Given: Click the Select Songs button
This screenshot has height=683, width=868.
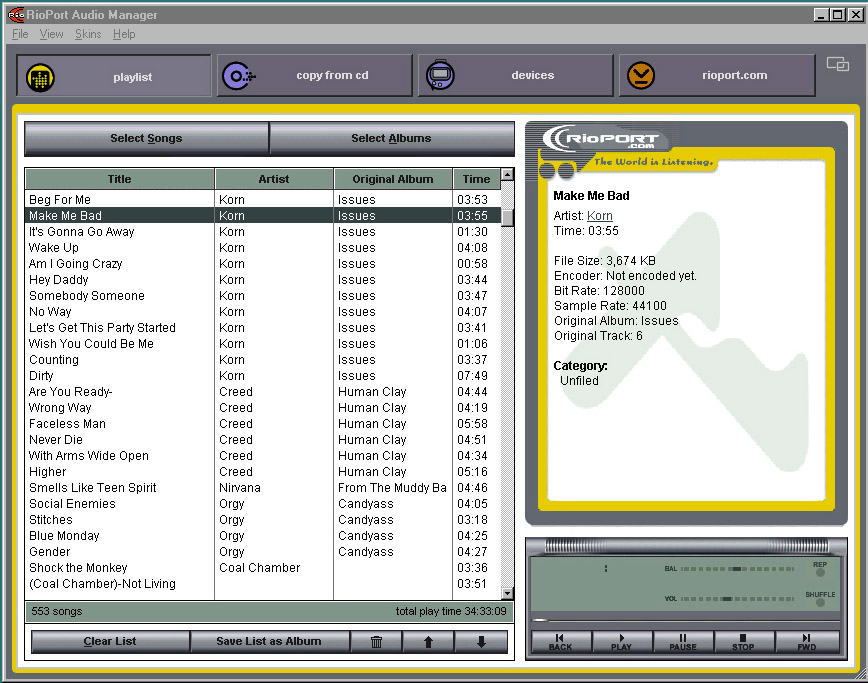Looking at the screenshot, I should [x=146, y=138].
